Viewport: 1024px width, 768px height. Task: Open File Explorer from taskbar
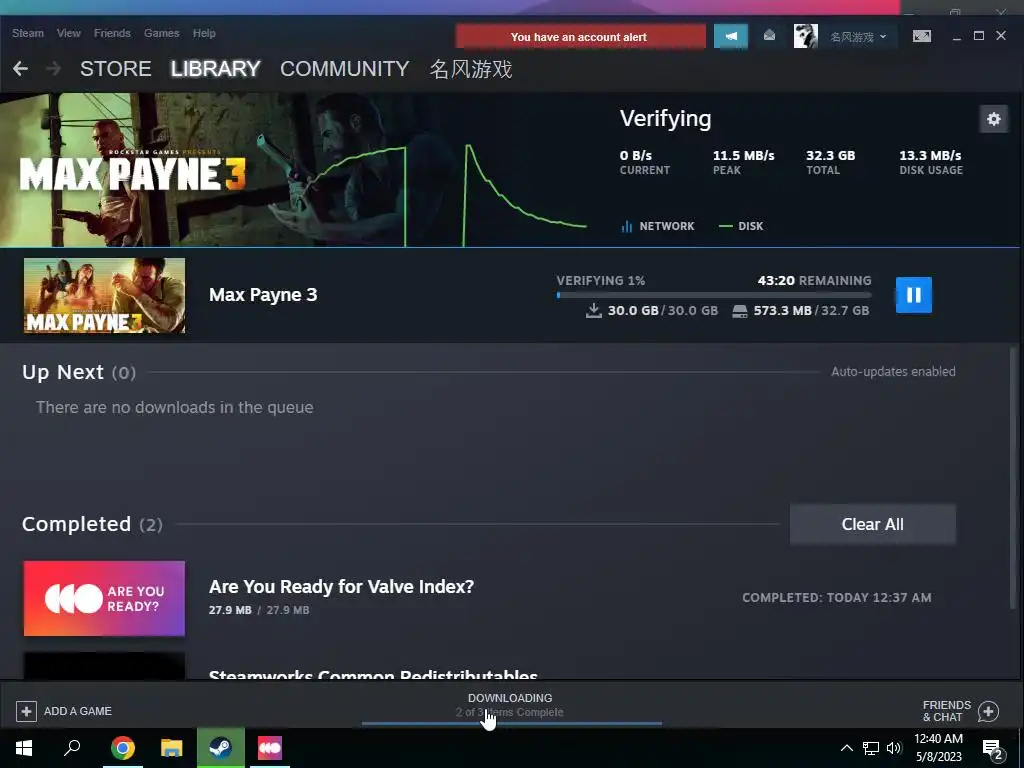pyautogui.click(x=172, y=748)
